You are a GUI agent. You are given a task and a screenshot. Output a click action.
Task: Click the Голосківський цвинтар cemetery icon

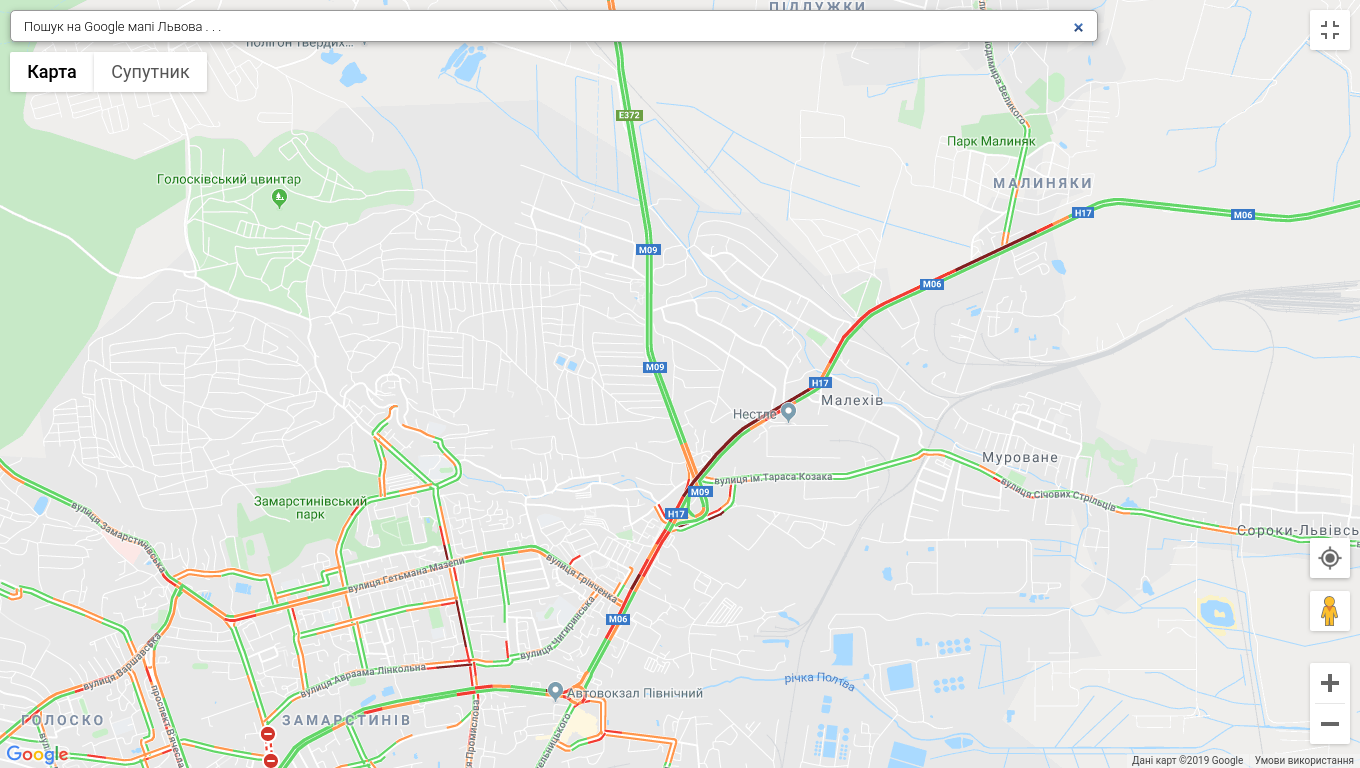(280, 196)
